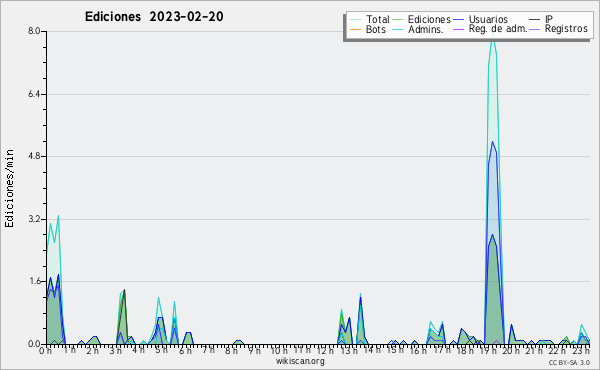This screenshot has height=370, width=600.
Task: Click the 'Registros' legend label
Action: pyautogui.click(x=566, y=29)
